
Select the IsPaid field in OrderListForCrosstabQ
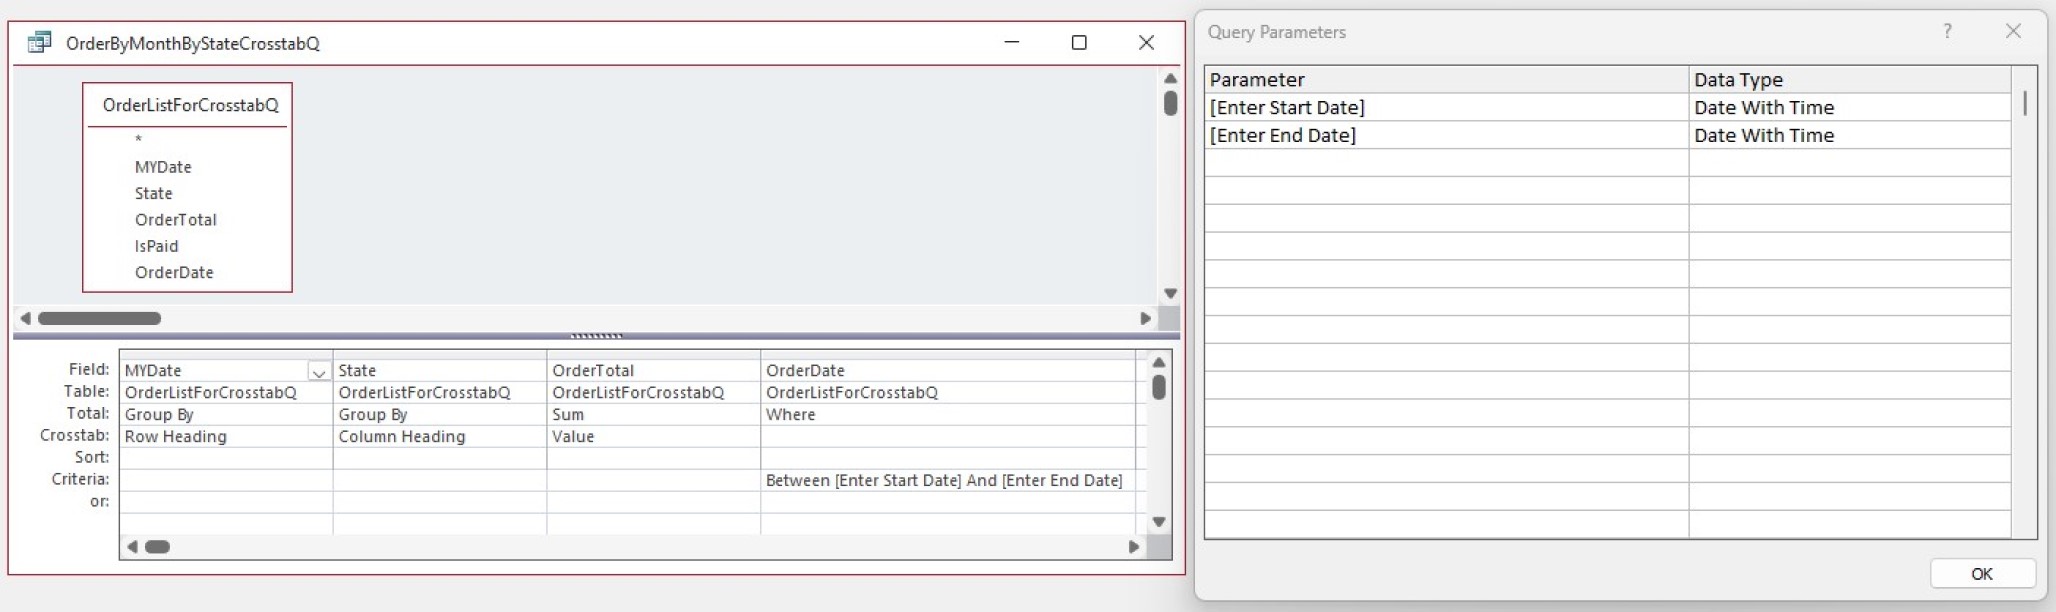click(157, 246)
